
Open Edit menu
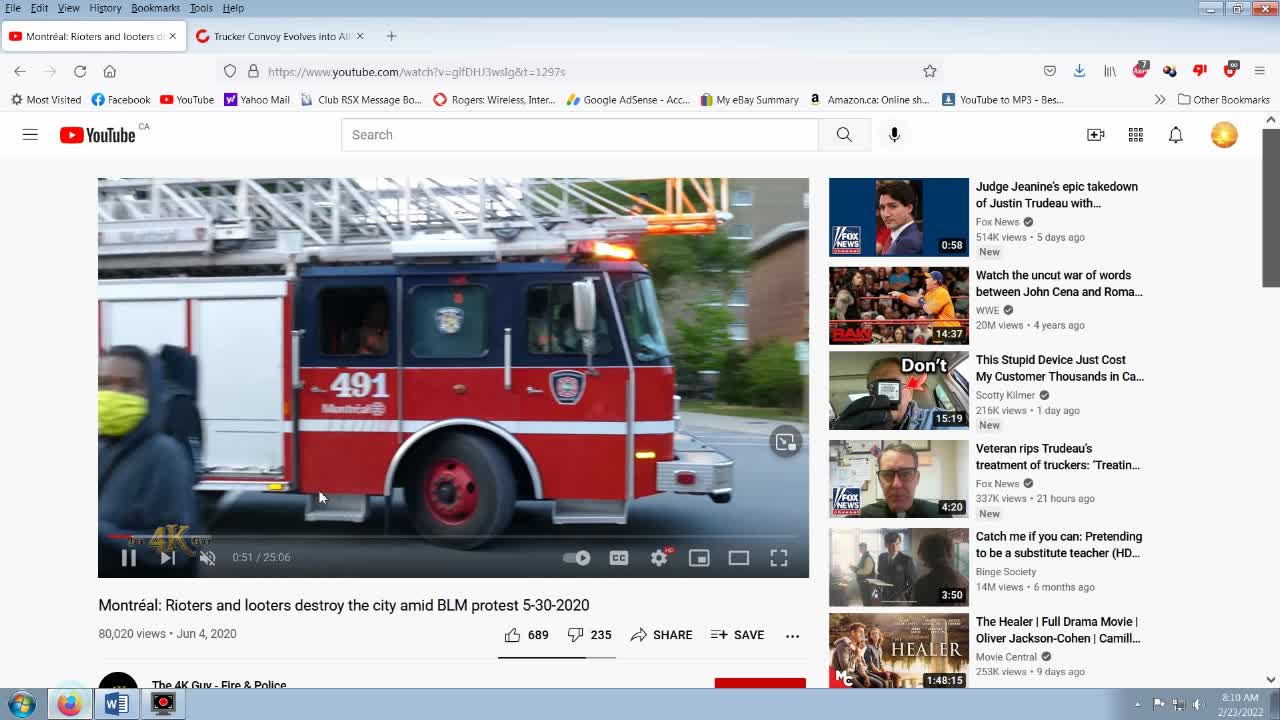tap(39, 8)
